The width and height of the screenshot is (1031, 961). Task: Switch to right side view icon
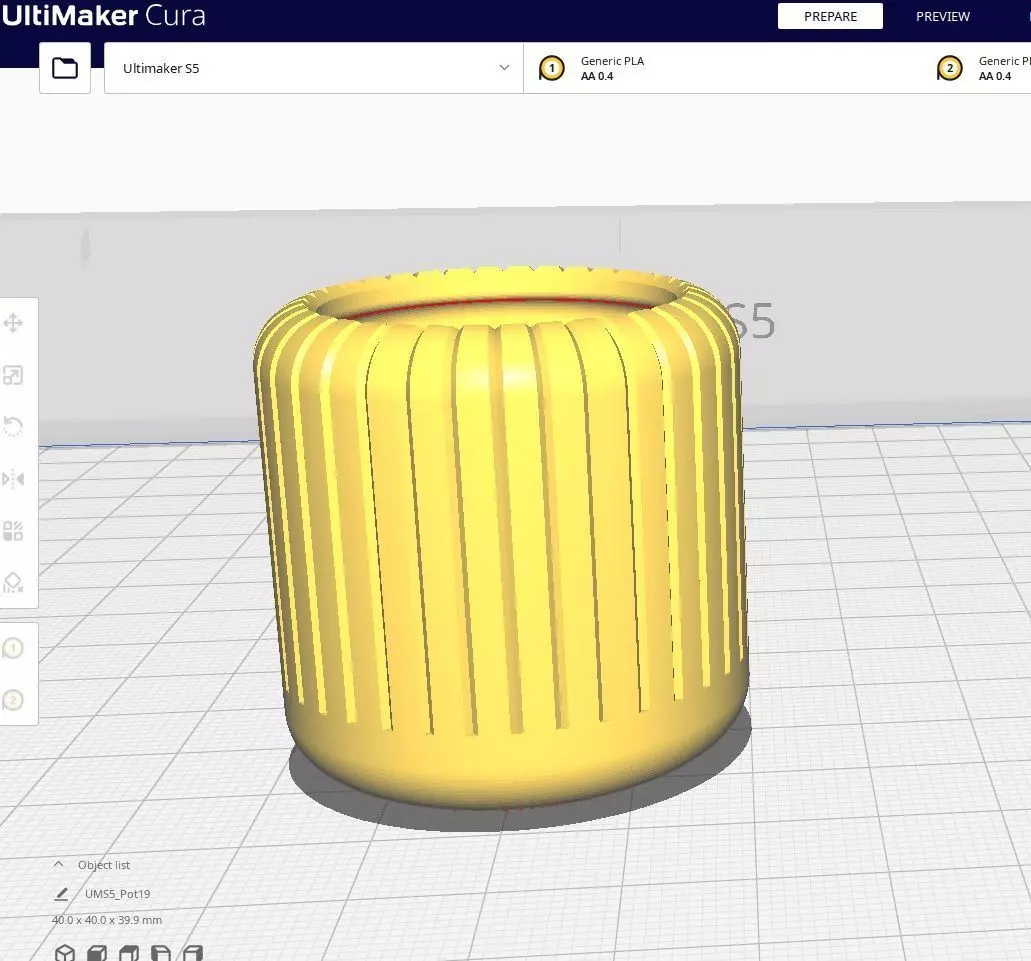(193, 952)
